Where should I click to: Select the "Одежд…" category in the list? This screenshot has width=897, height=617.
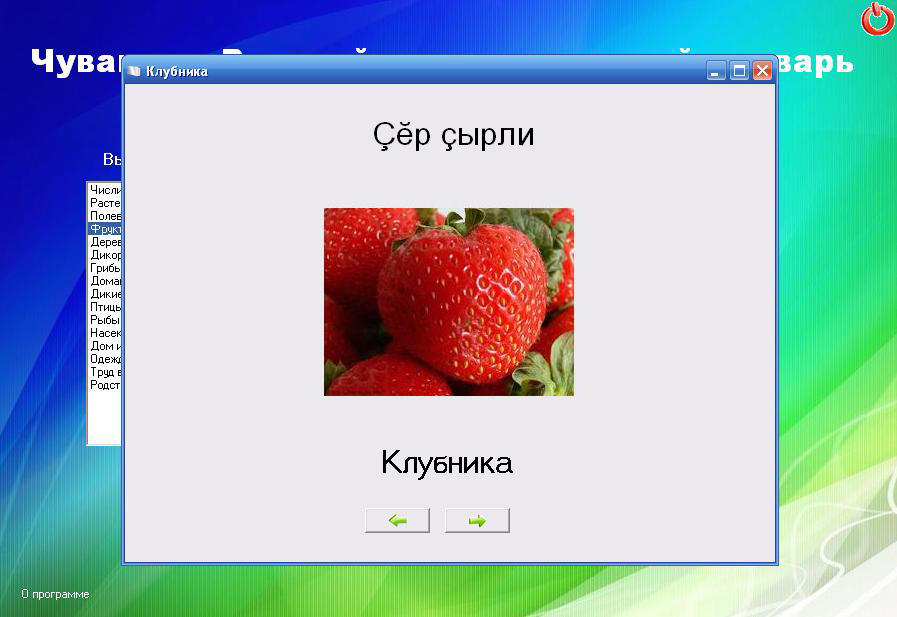[105, 359]
